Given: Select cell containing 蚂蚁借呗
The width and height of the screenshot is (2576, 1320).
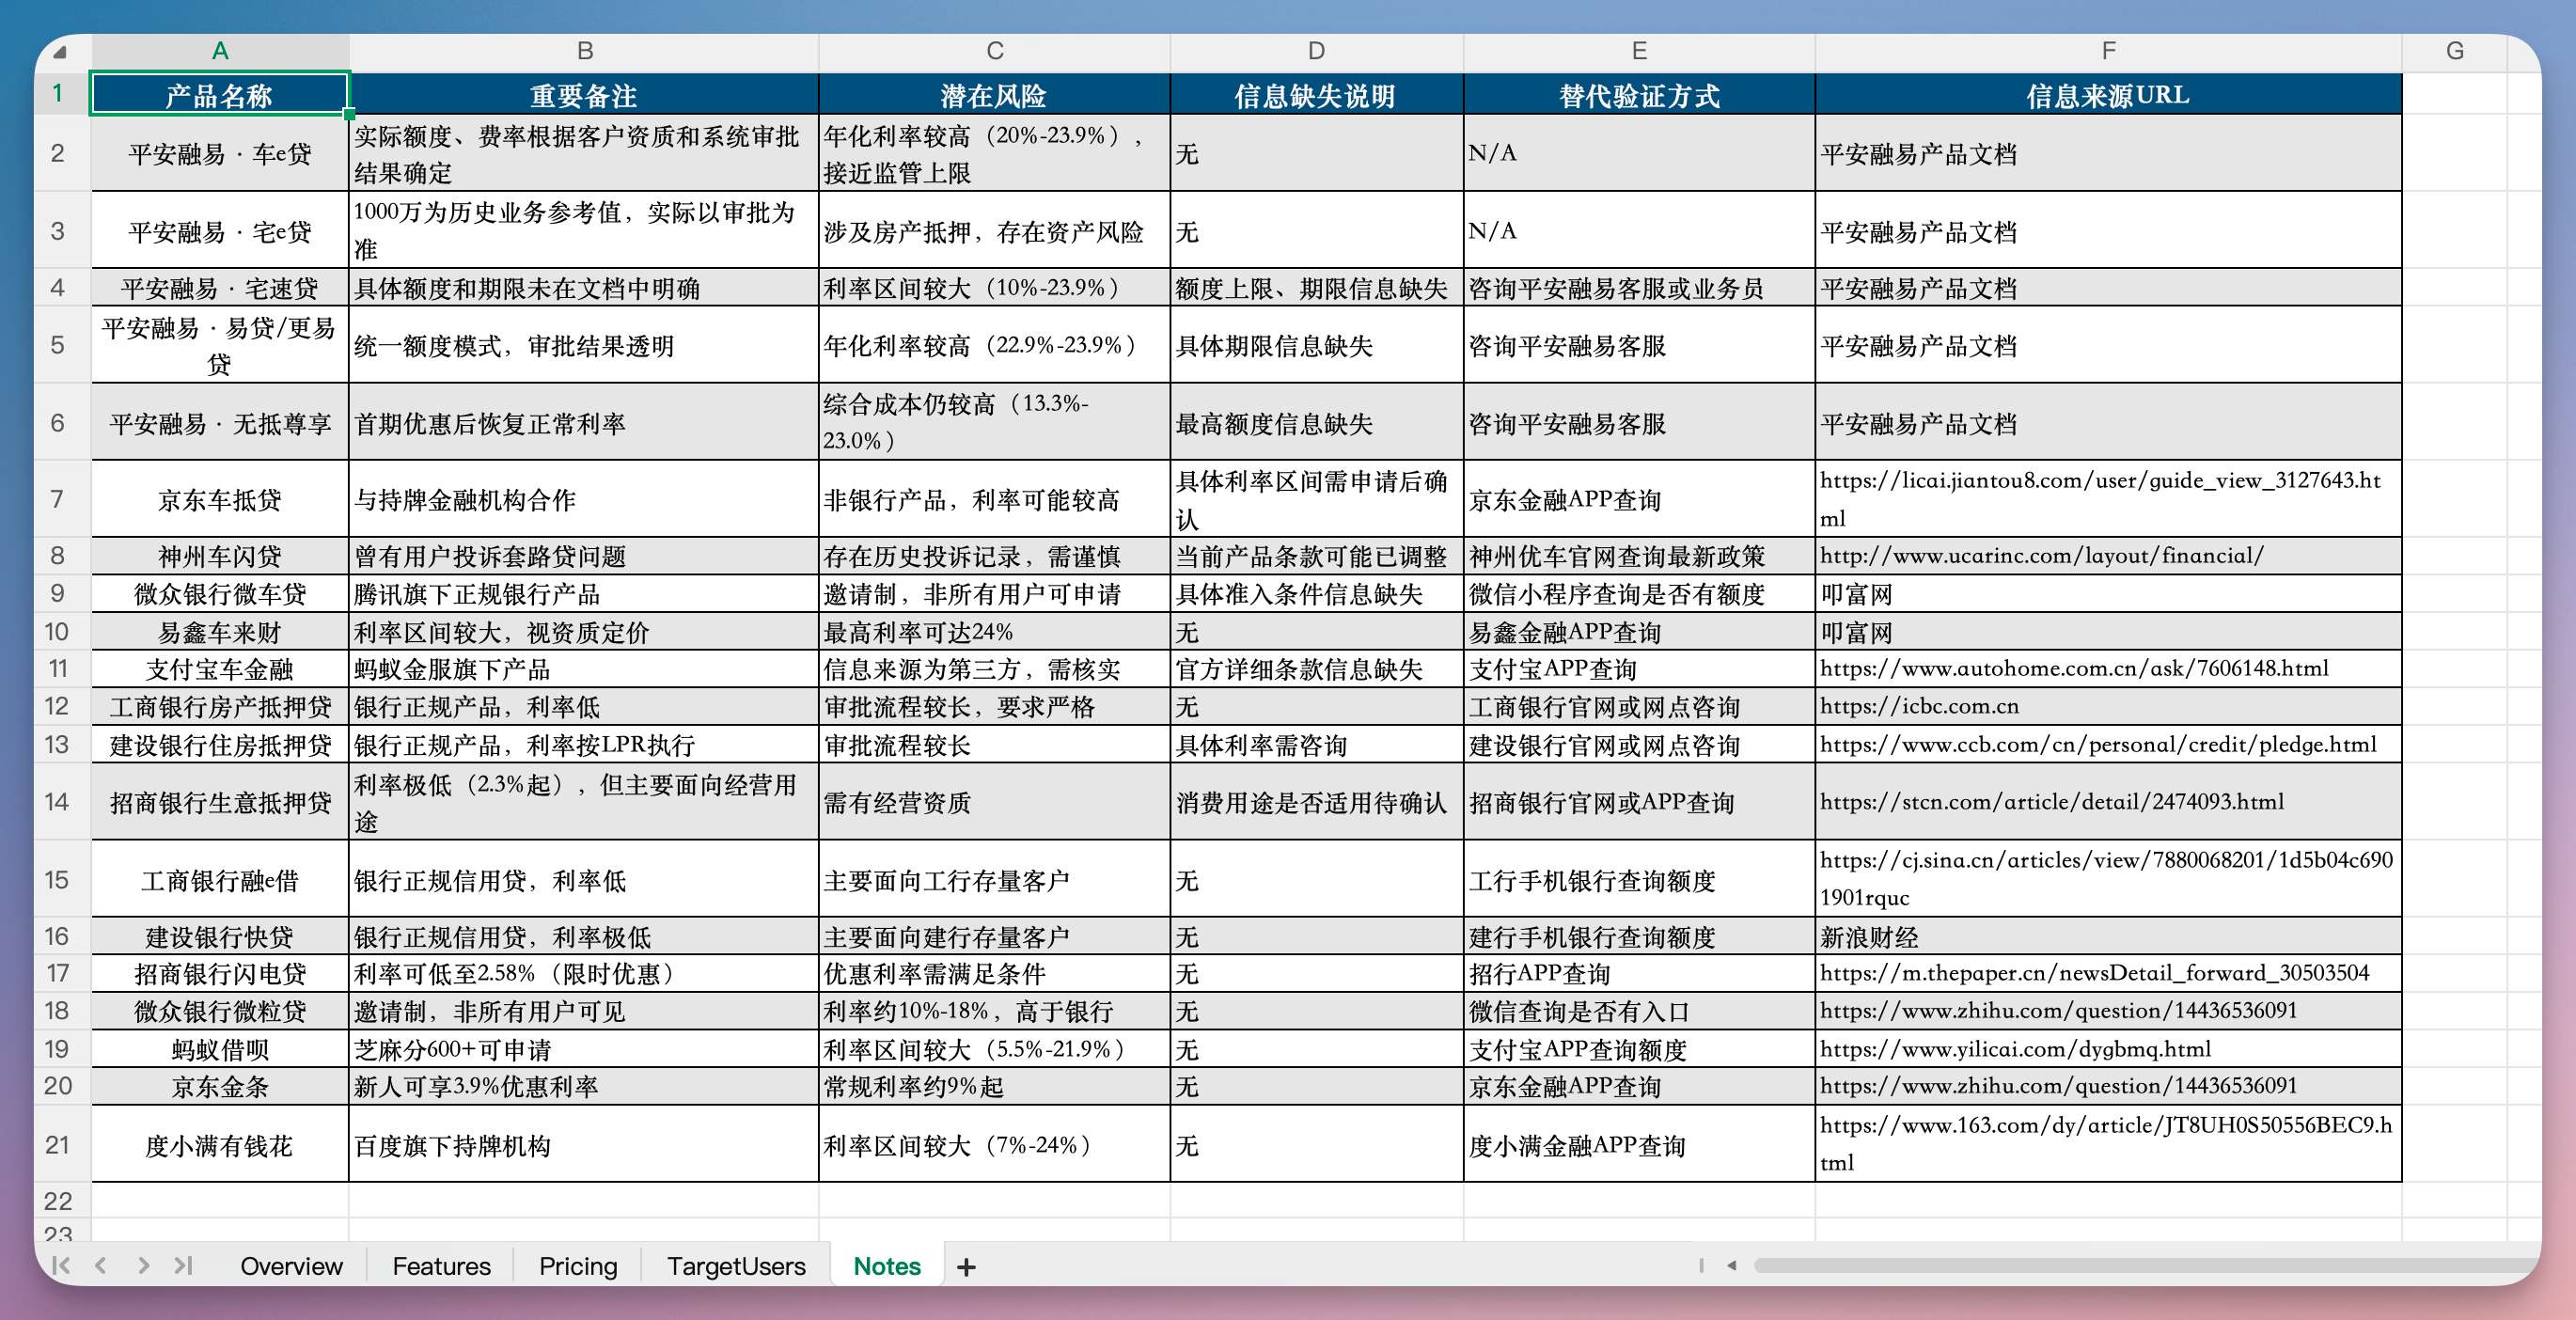Looking at the screenshot, I should tap(219, 1049).
